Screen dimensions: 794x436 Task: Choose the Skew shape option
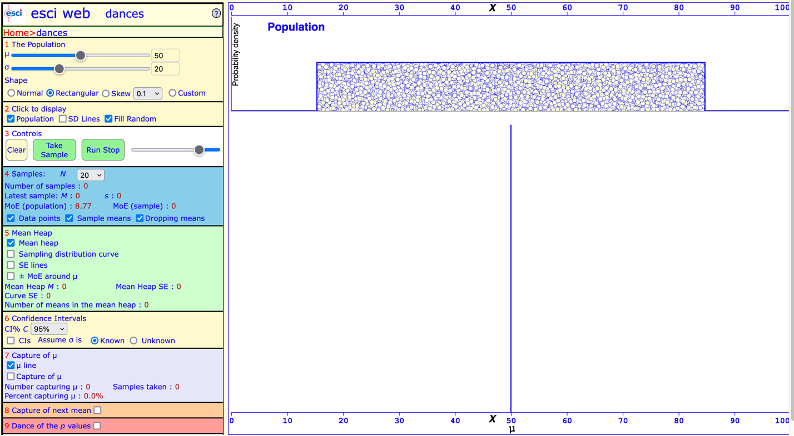tap(112, 93)
